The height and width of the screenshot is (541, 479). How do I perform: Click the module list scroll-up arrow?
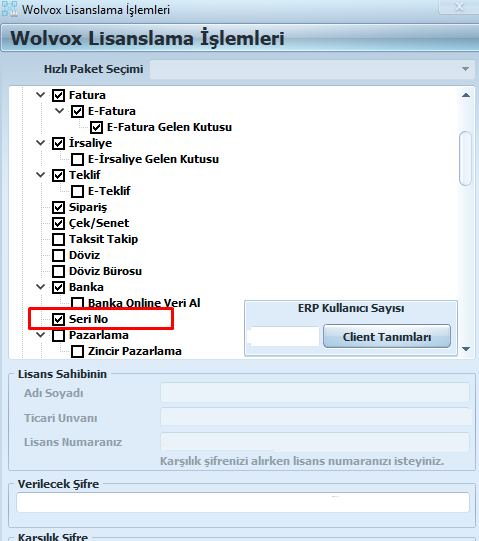[466, 95]
